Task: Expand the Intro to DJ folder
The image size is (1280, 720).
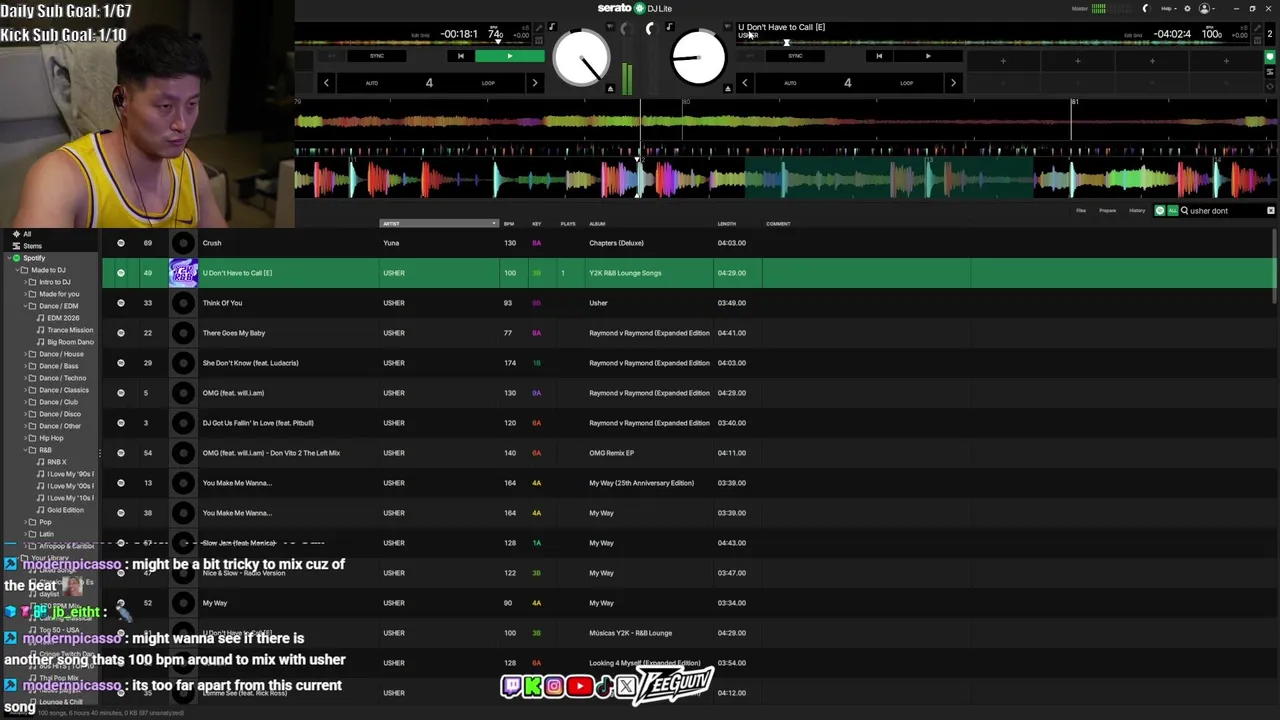Action: tap(25, 282)
